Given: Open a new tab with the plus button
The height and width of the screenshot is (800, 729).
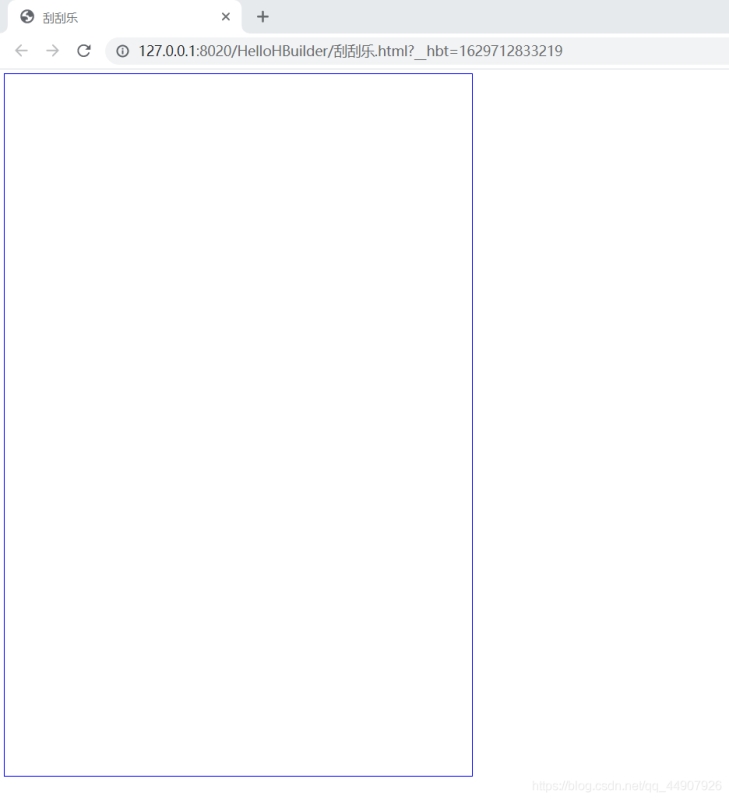Looking at the screenshot, I should tap(263, 17).
